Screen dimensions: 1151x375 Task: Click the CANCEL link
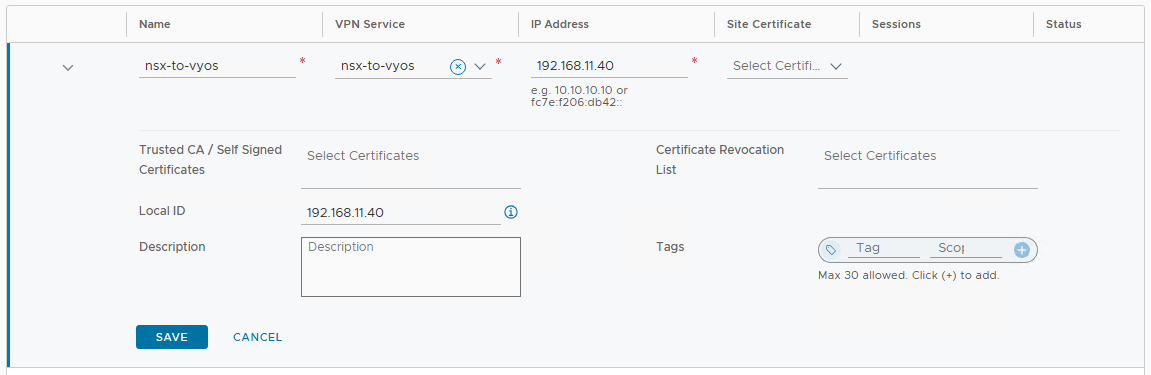coord(258,337)
